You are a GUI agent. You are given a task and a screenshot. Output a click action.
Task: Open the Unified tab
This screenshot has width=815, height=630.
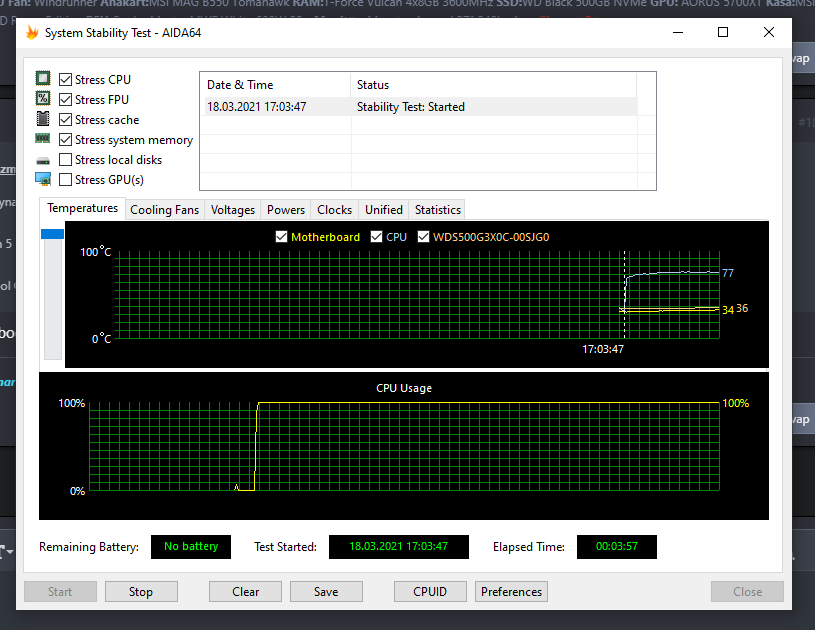tap(384, 209)
